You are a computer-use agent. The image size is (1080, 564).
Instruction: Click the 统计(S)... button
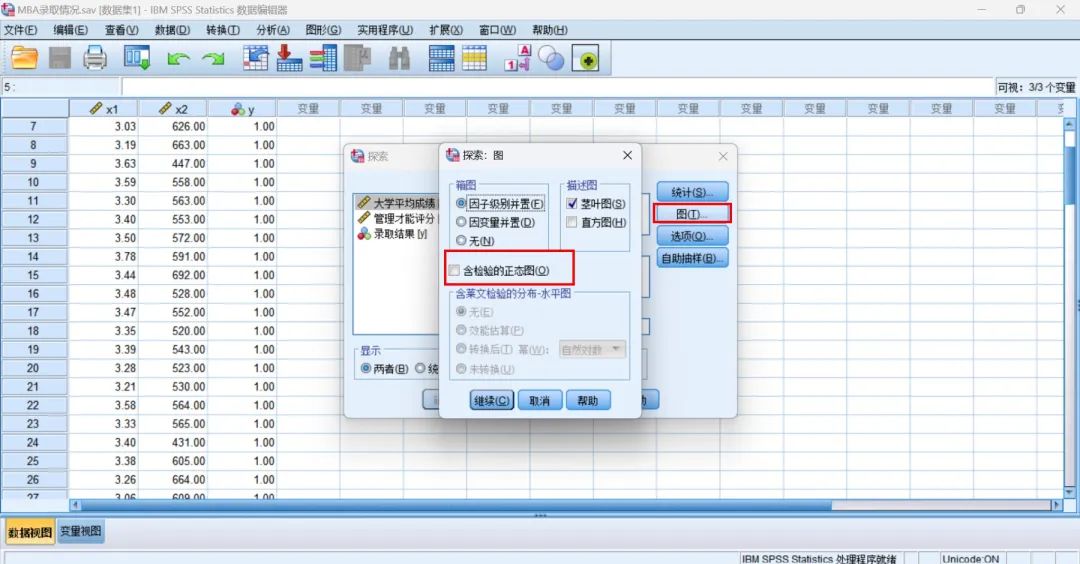(x=692, y=192)
